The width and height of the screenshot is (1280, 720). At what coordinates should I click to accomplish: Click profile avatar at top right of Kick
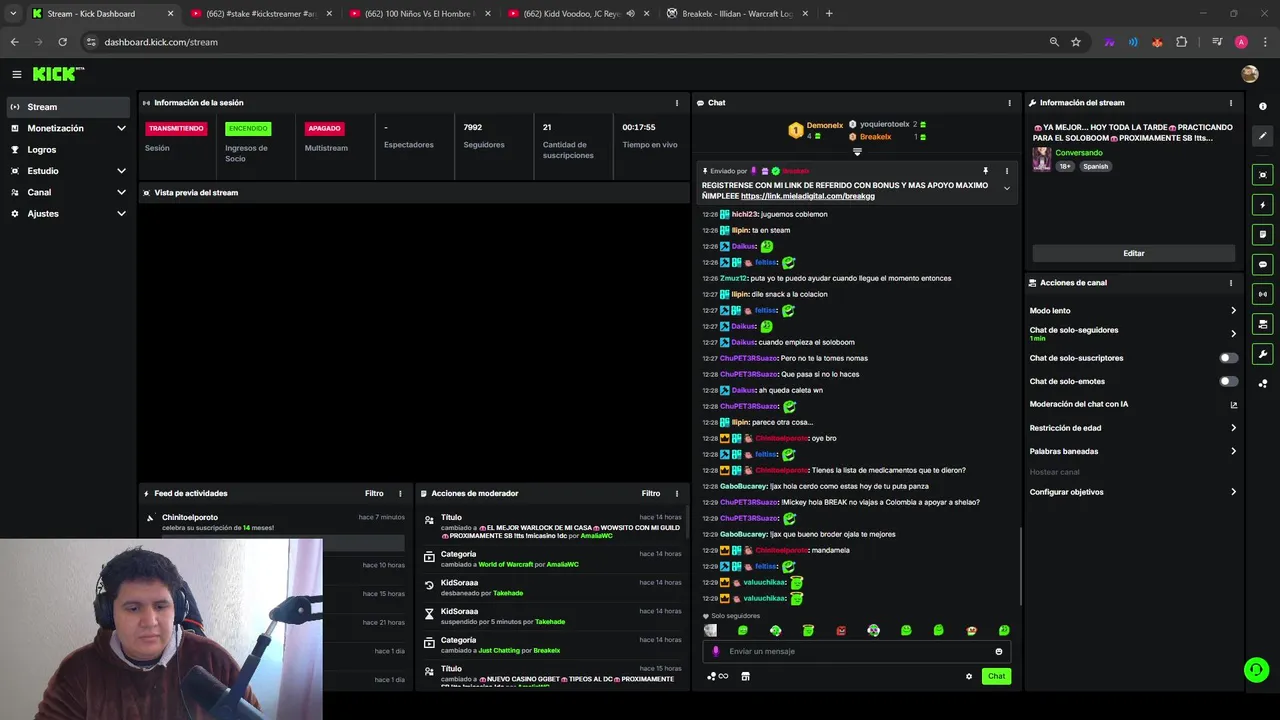pos(1249,74)
